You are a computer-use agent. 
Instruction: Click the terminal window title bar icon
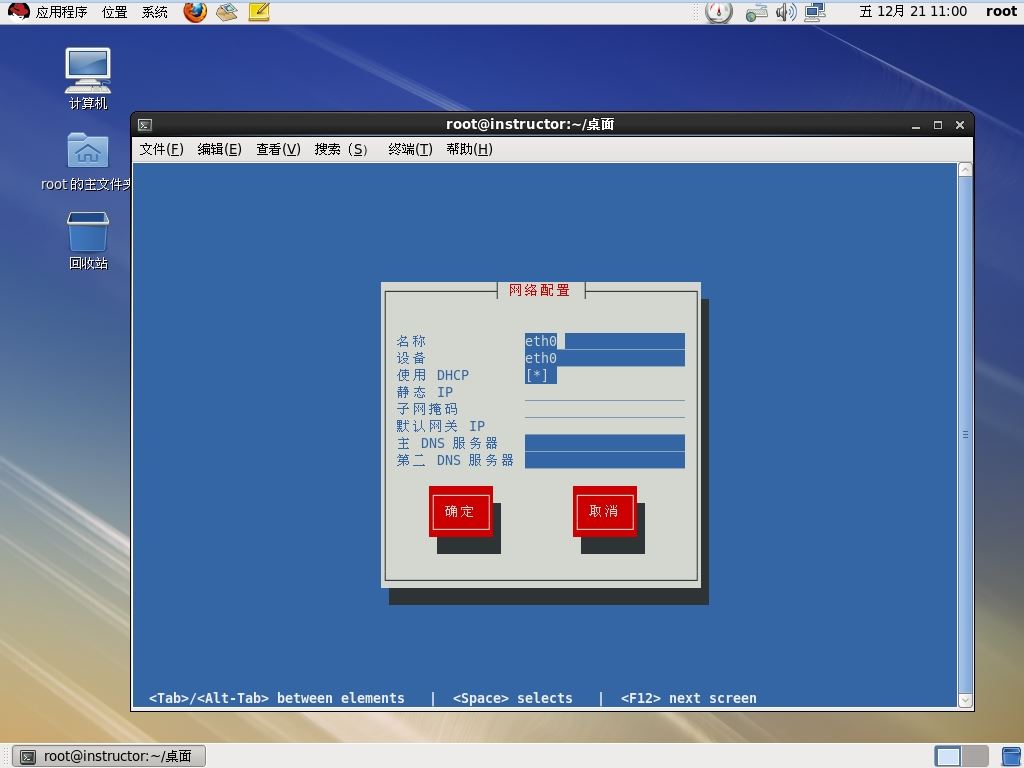click(145, 125)
